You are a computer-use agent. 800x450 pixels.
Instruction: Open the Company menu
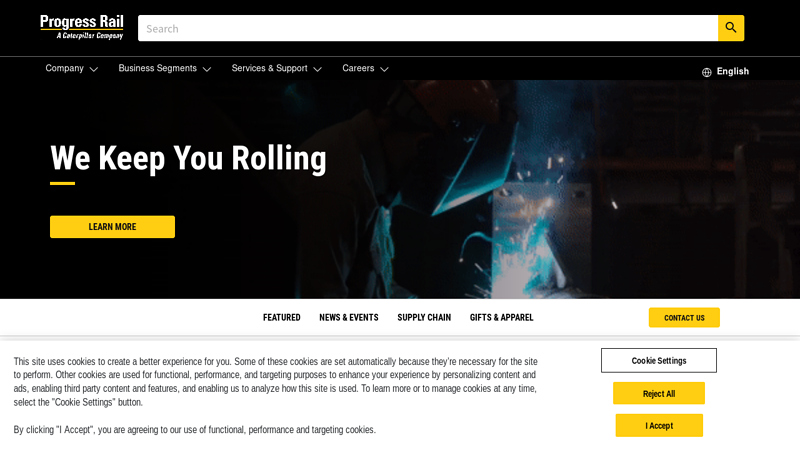(64, 68)
